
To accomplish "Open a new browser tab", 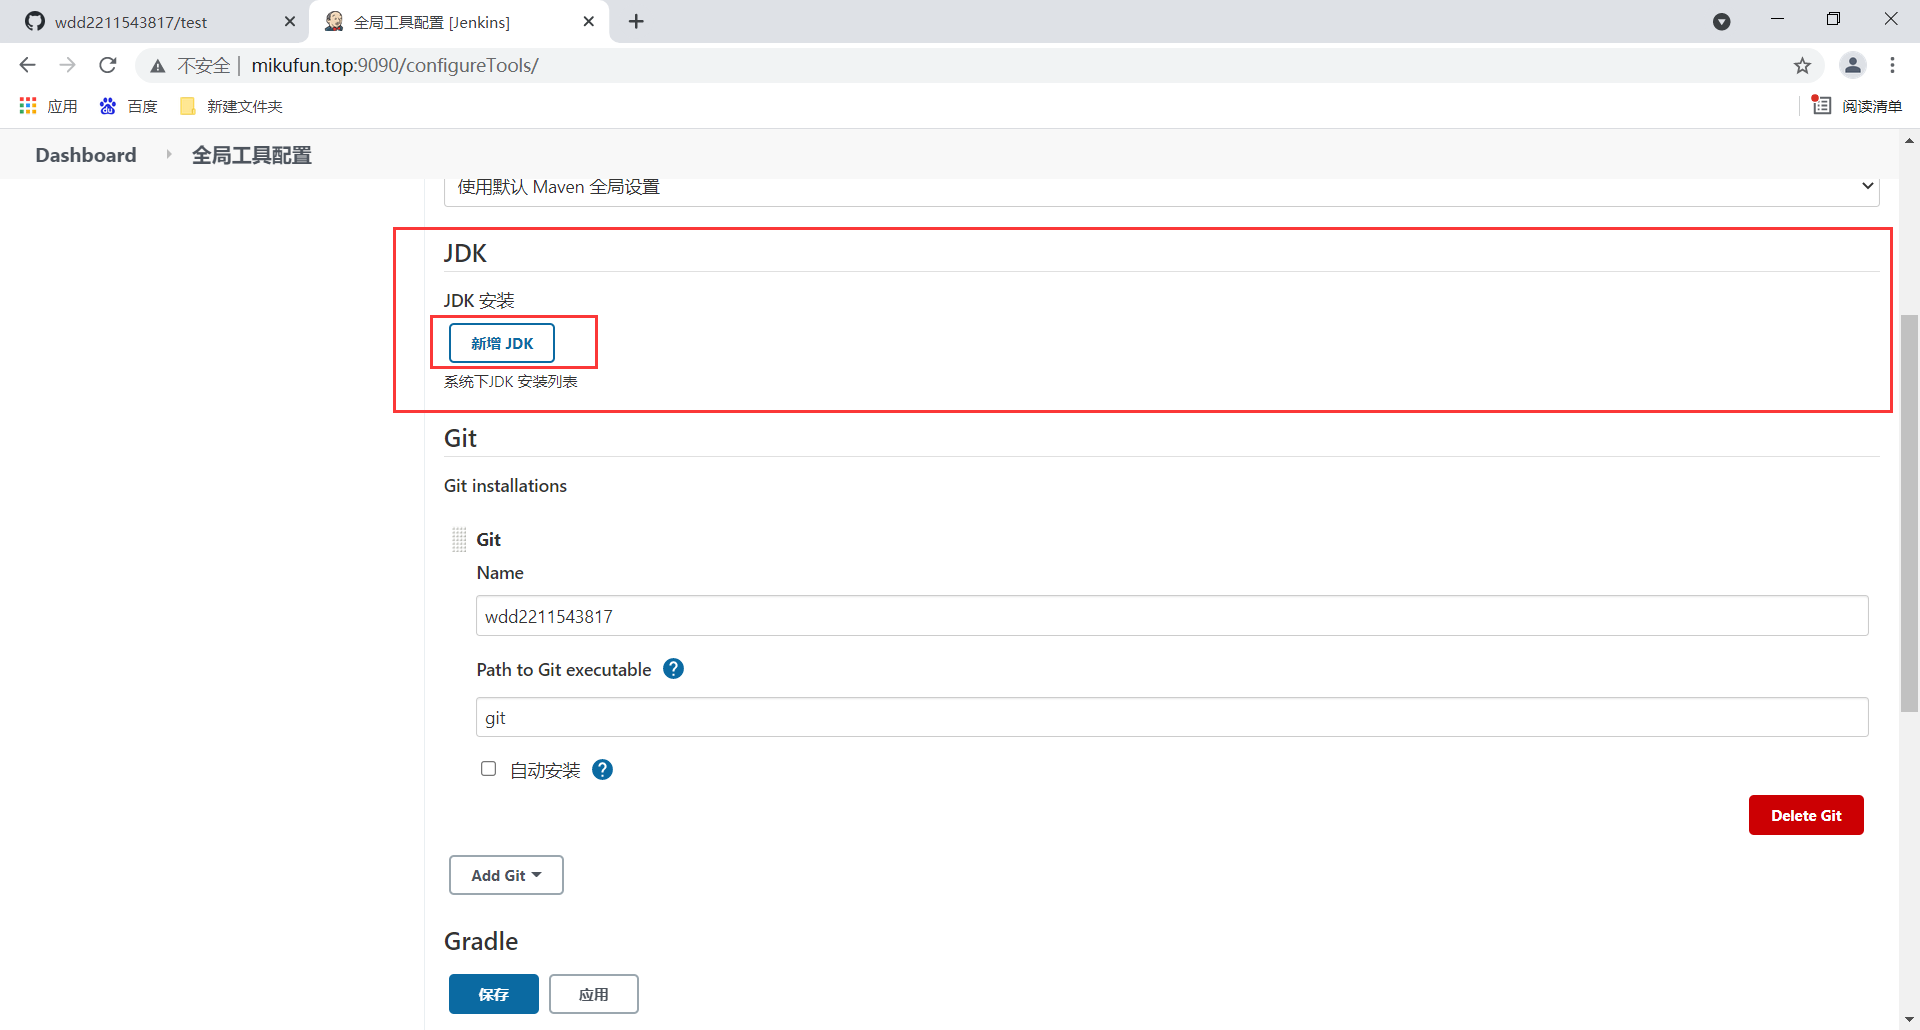I will click(636, 21).
